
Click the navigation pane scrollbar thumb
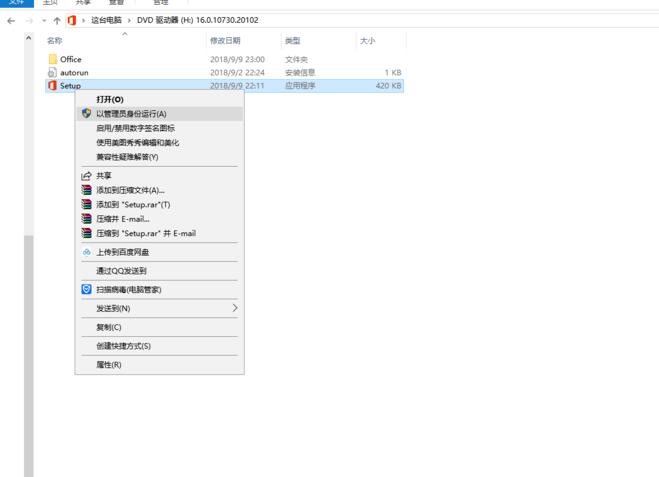pyautogui.click(x=29, y=356)
